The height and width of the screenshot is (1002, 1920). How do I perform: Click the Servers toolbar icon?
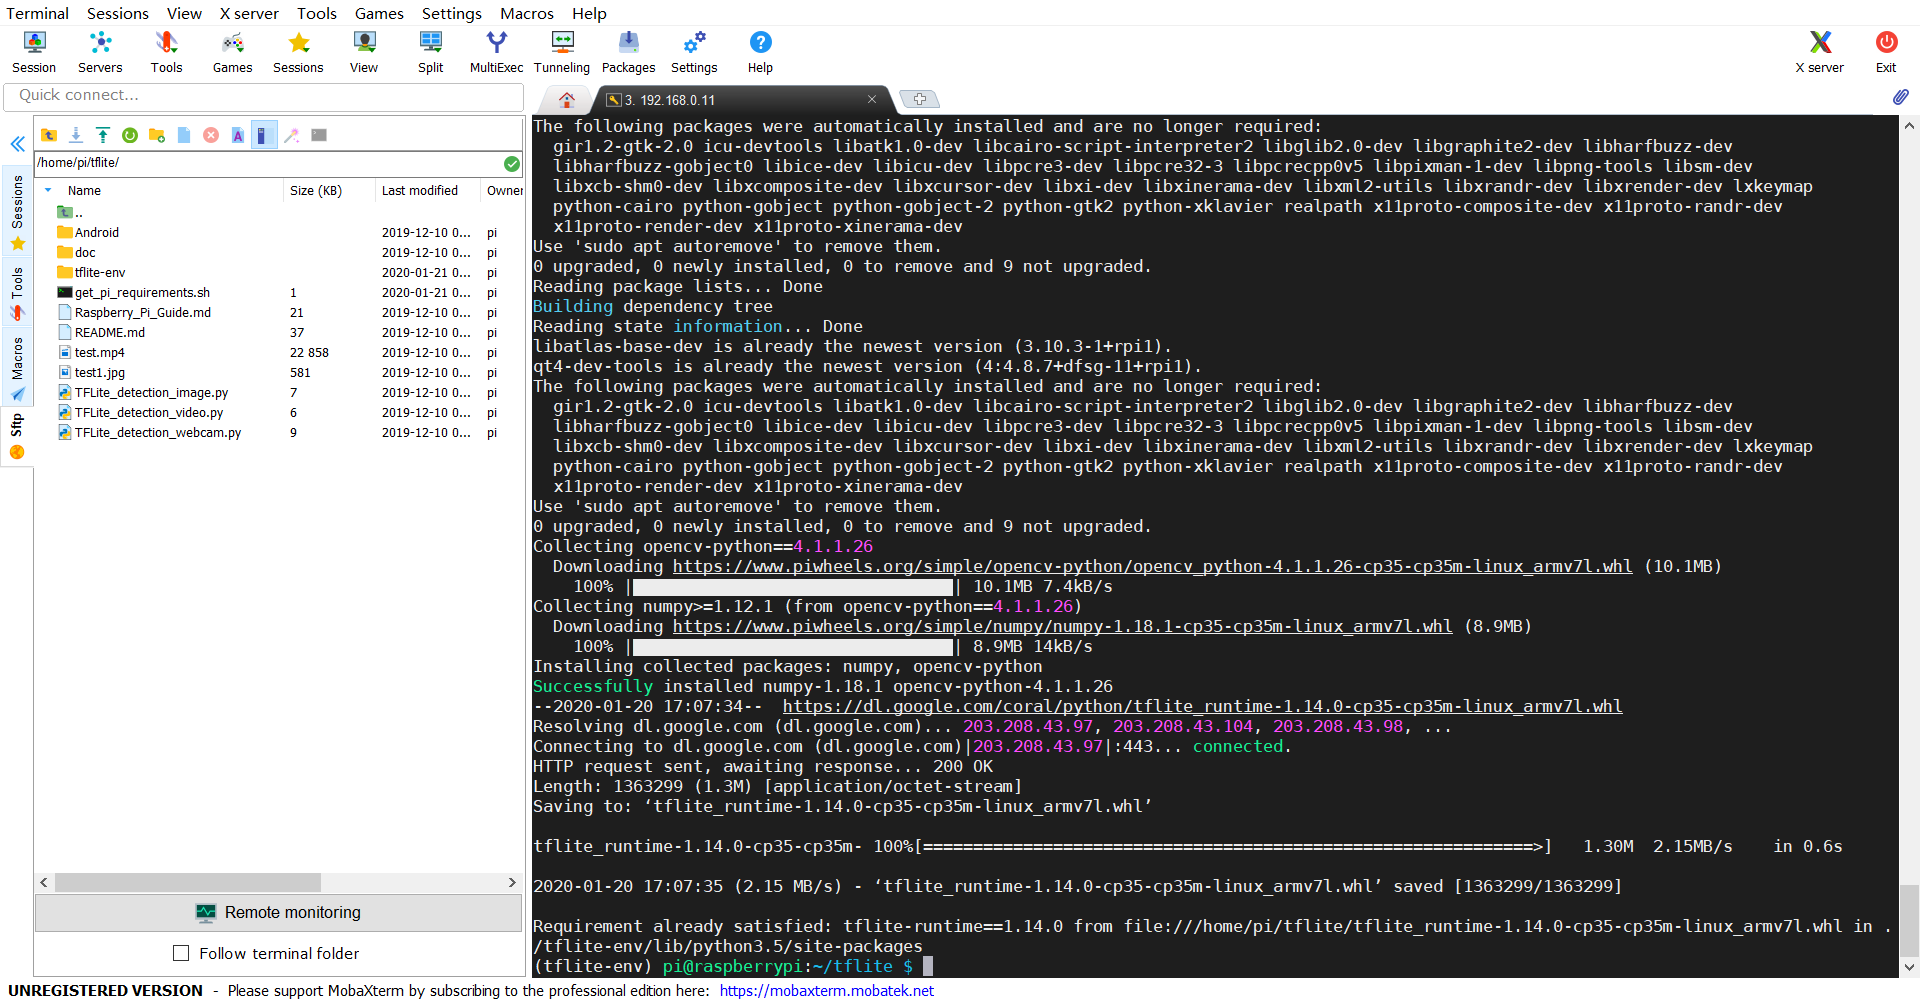[100, 52]
